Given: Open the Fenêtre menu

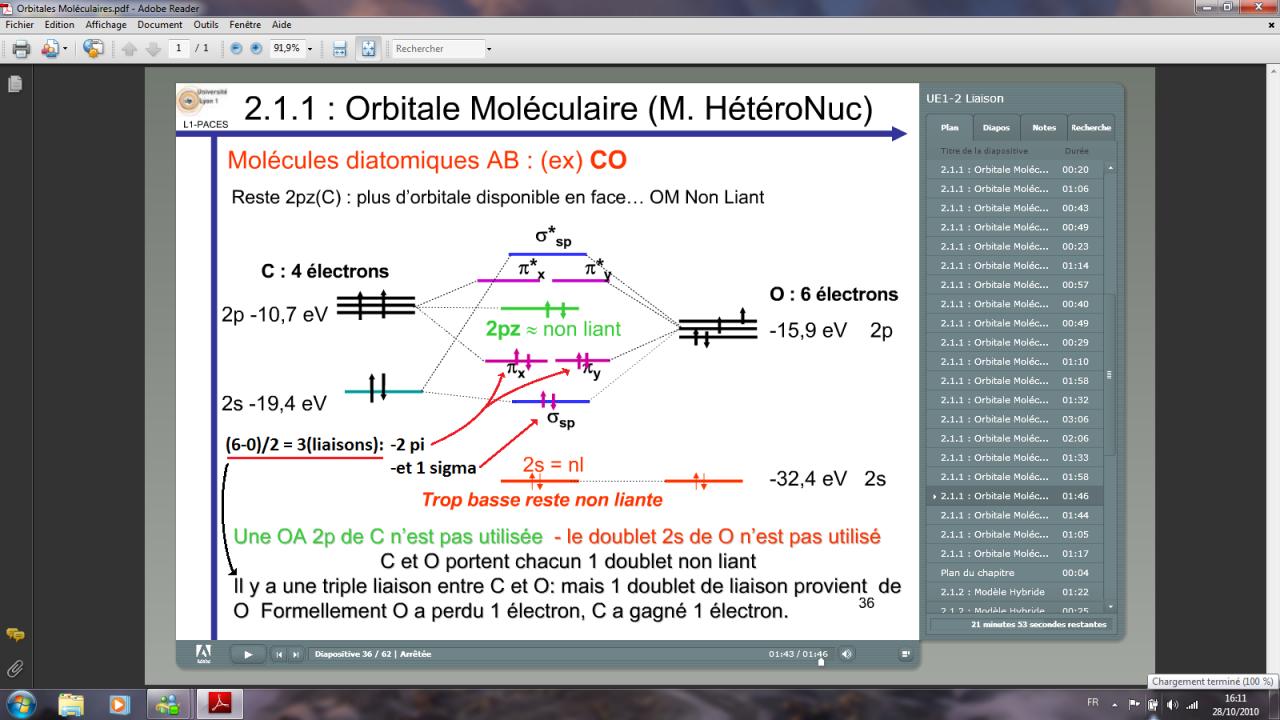Looking at the screenshot, I should [245, 24].
